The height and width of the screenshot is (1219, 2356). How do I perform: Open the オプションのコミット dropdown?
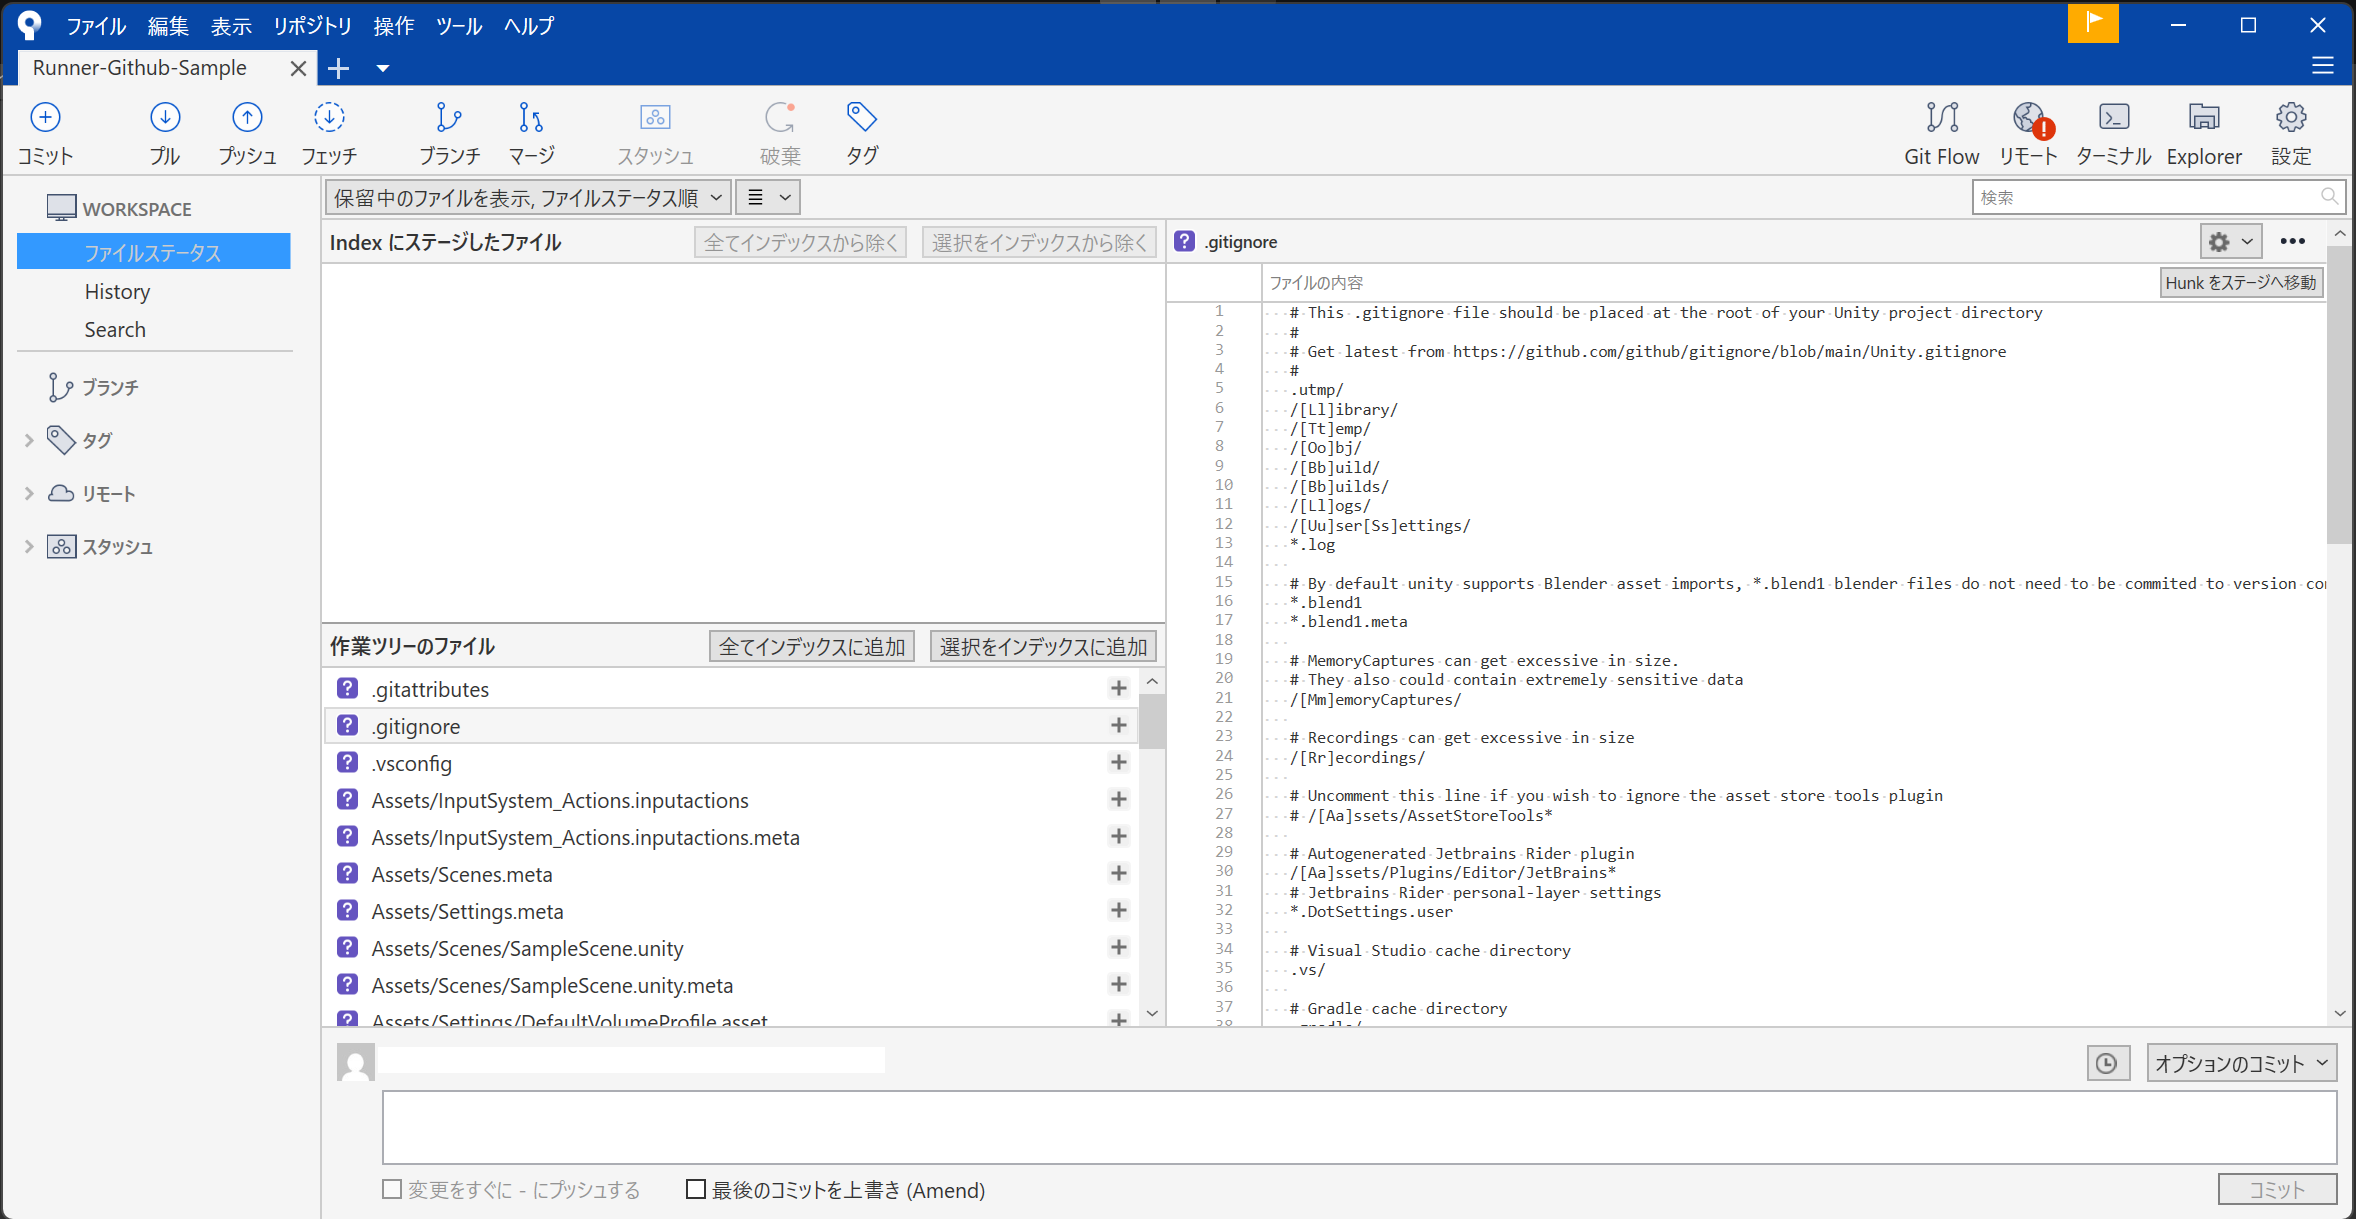pyautogui.click(x=2242, y=1063)
